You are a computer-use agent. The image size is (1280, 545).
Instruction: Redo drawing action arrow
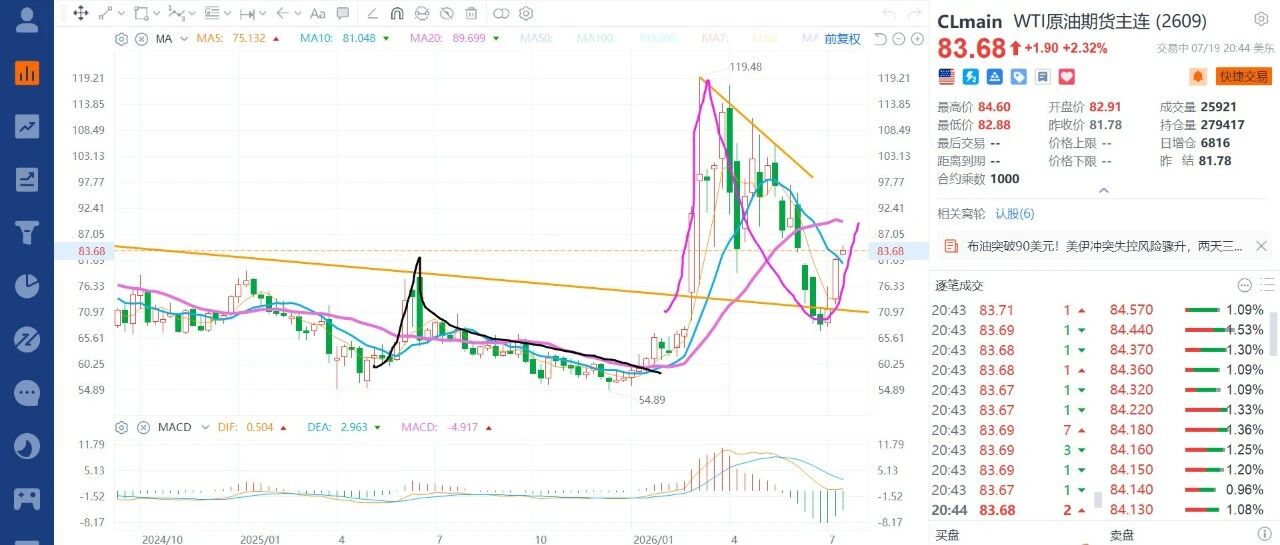(914, 14)
